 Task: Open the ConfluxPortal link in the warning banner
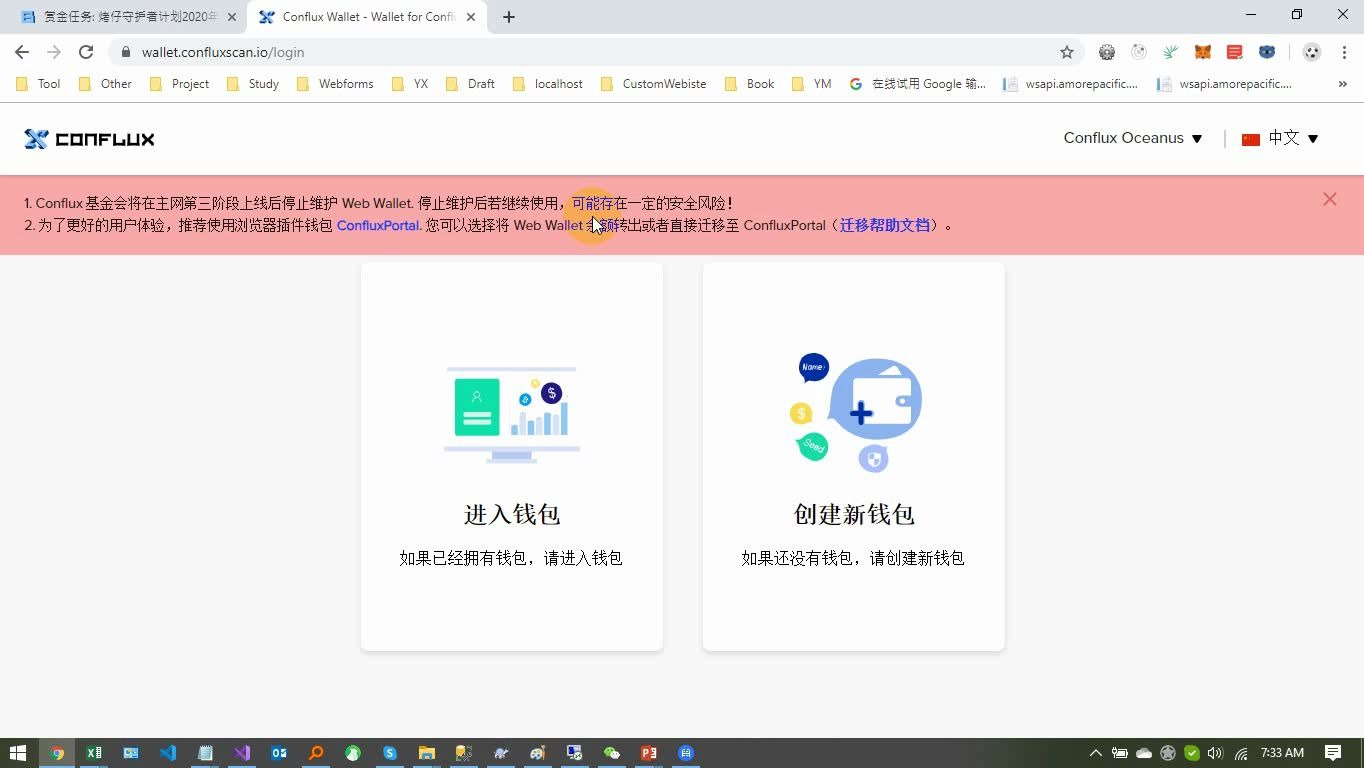(x=378, y=225)
